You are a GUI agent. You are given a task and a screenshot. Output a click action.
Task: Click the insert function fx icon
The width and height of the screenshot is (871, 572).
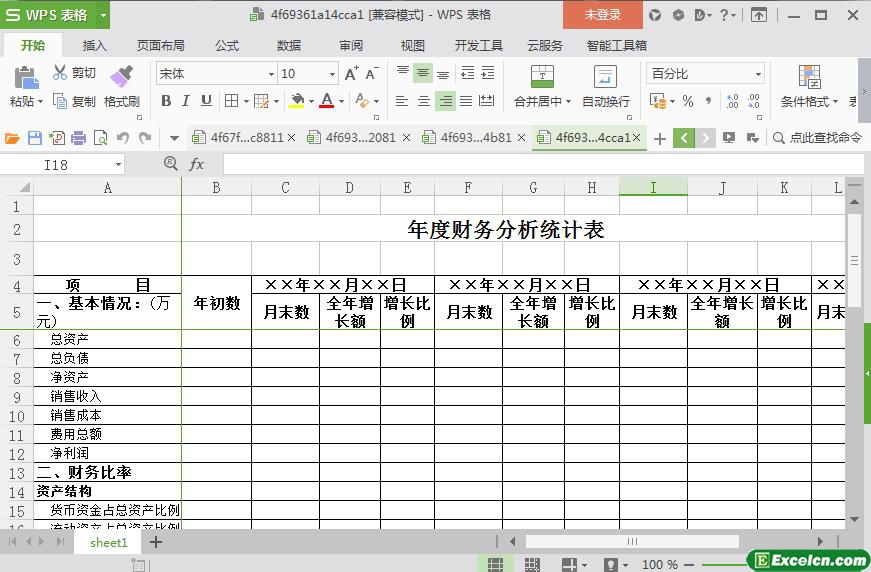tap(197, 164)
